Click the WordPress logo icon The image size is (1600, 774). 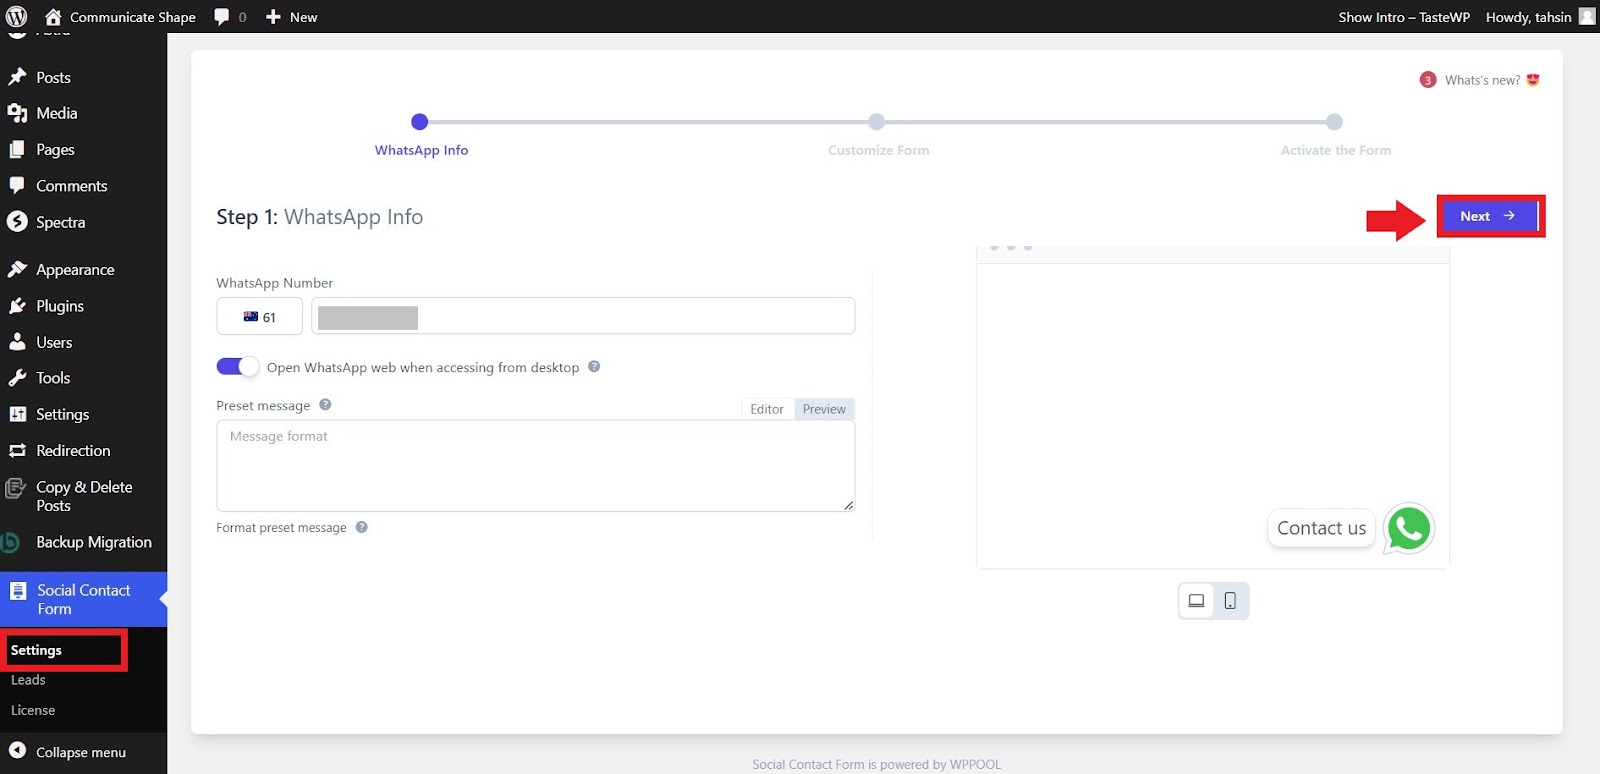point(17,16)
